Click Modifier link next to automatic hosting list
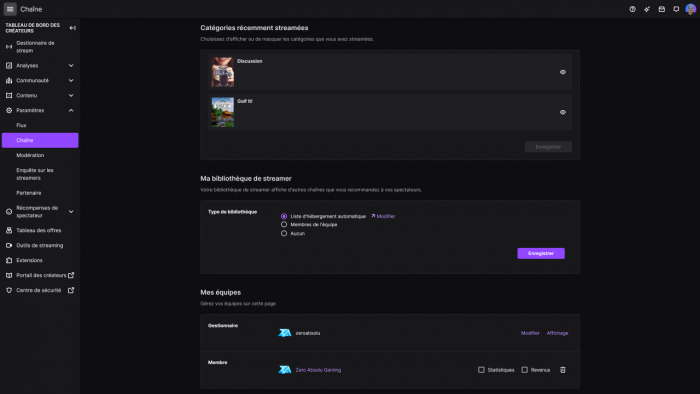 tap(383, 216)
